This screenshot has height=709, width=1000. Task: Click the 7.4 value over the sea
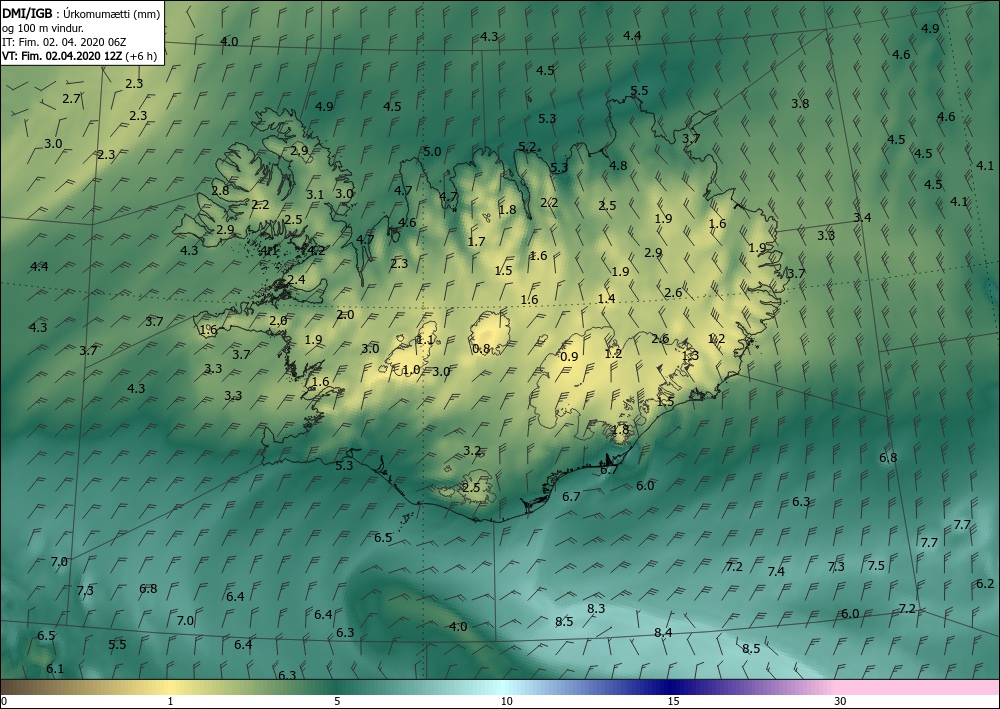(776, 571)
